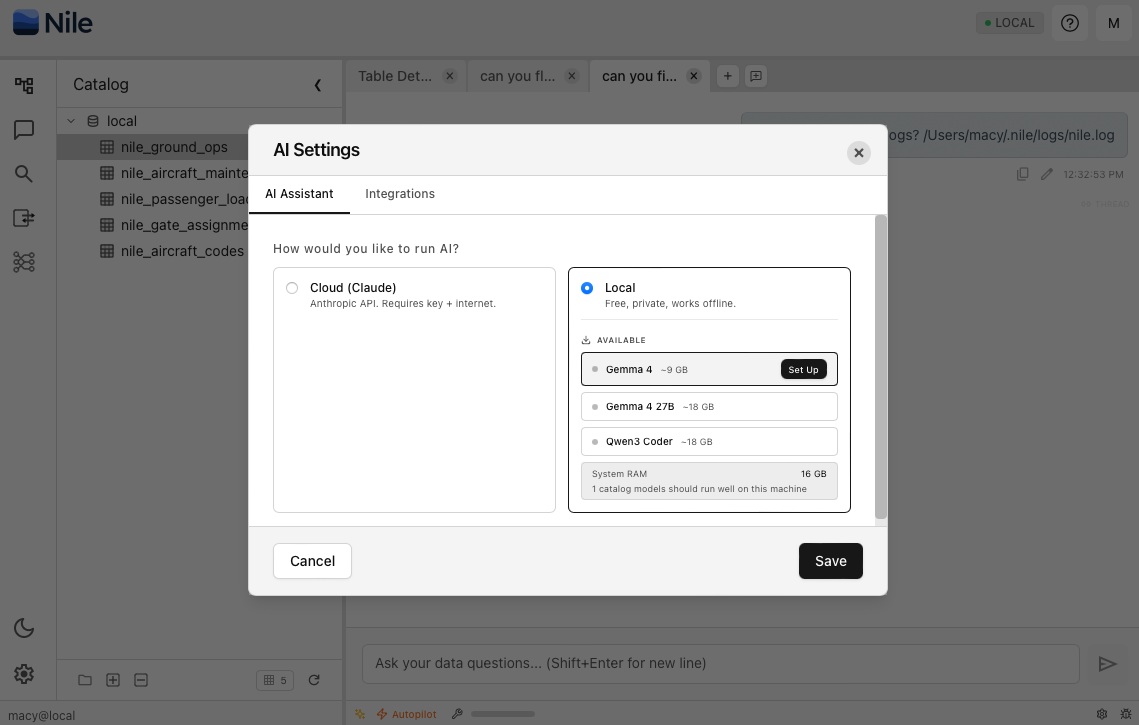Open the chat panel from the sidebar
This screenshot has width=1139, height=725.
(24, 129)
